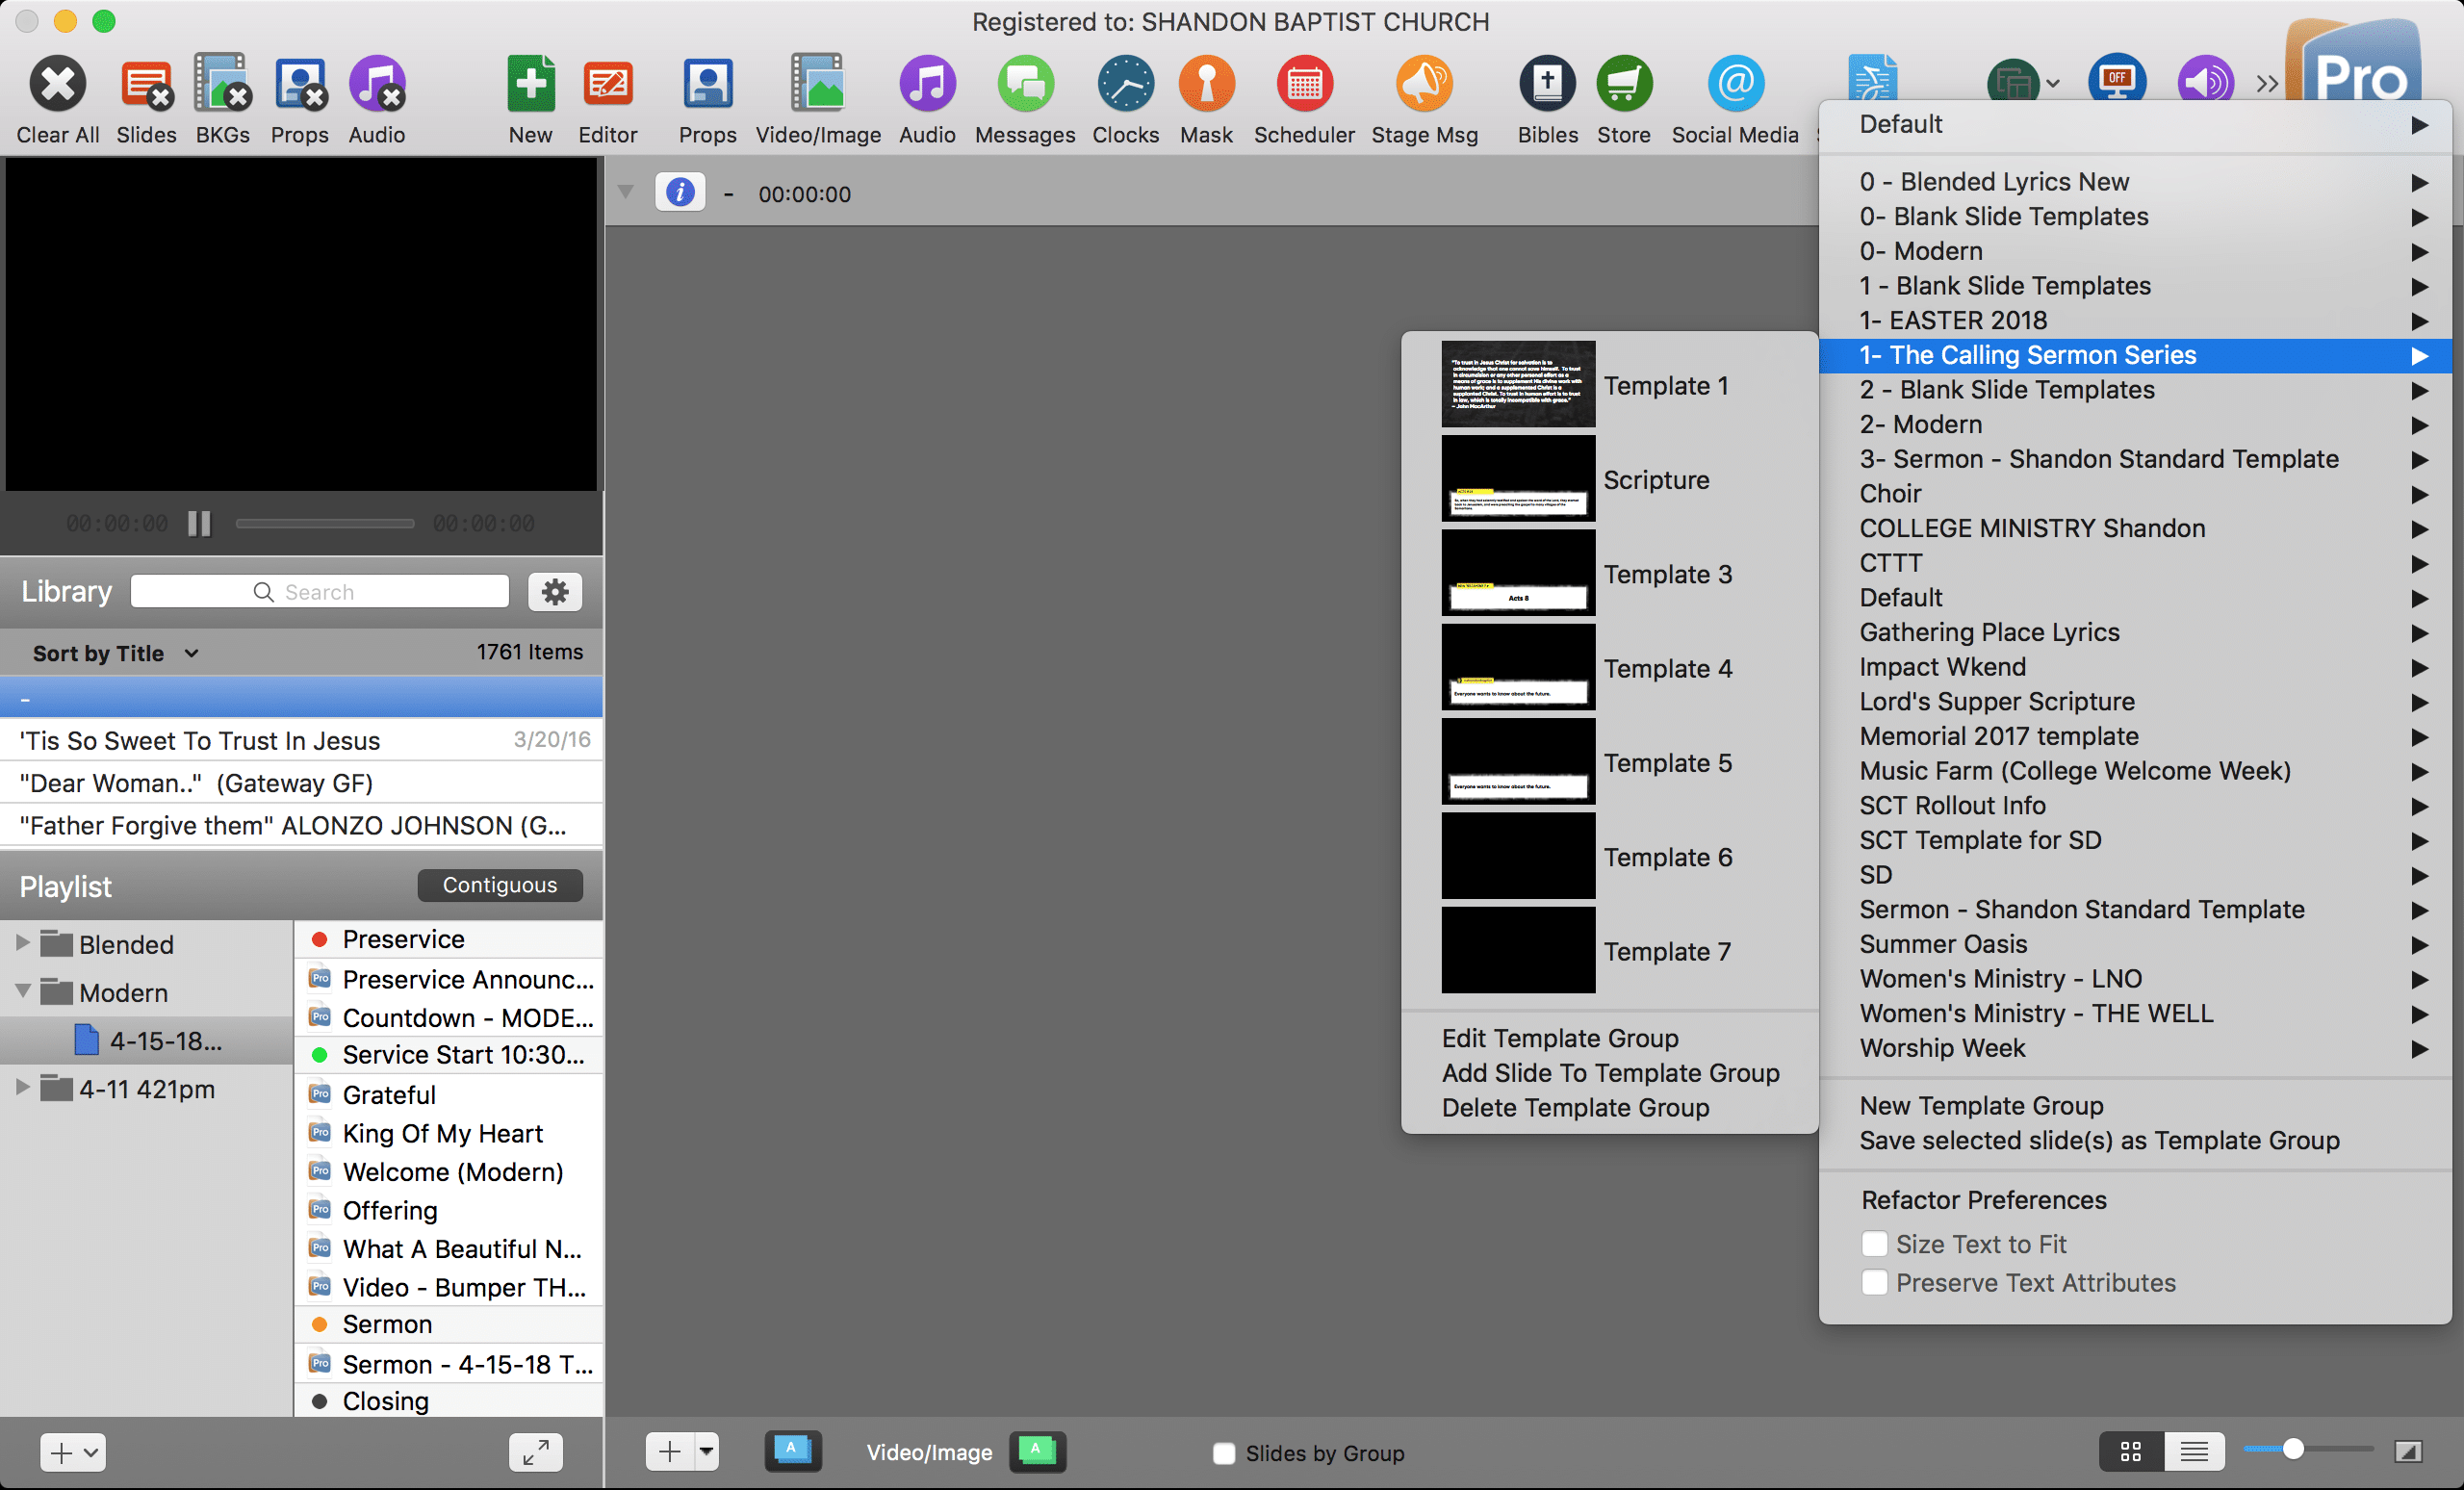Switch to list view icon

(2194, 1451)
